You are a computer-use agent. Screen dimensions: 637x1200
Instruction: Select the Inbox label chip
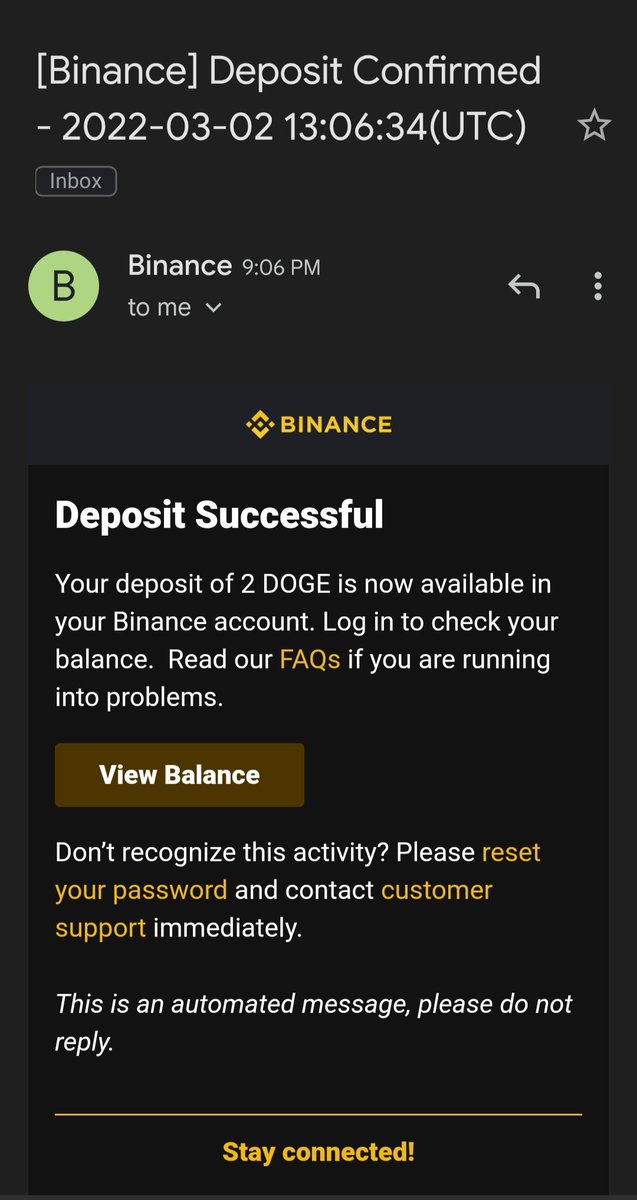[76, 181]
